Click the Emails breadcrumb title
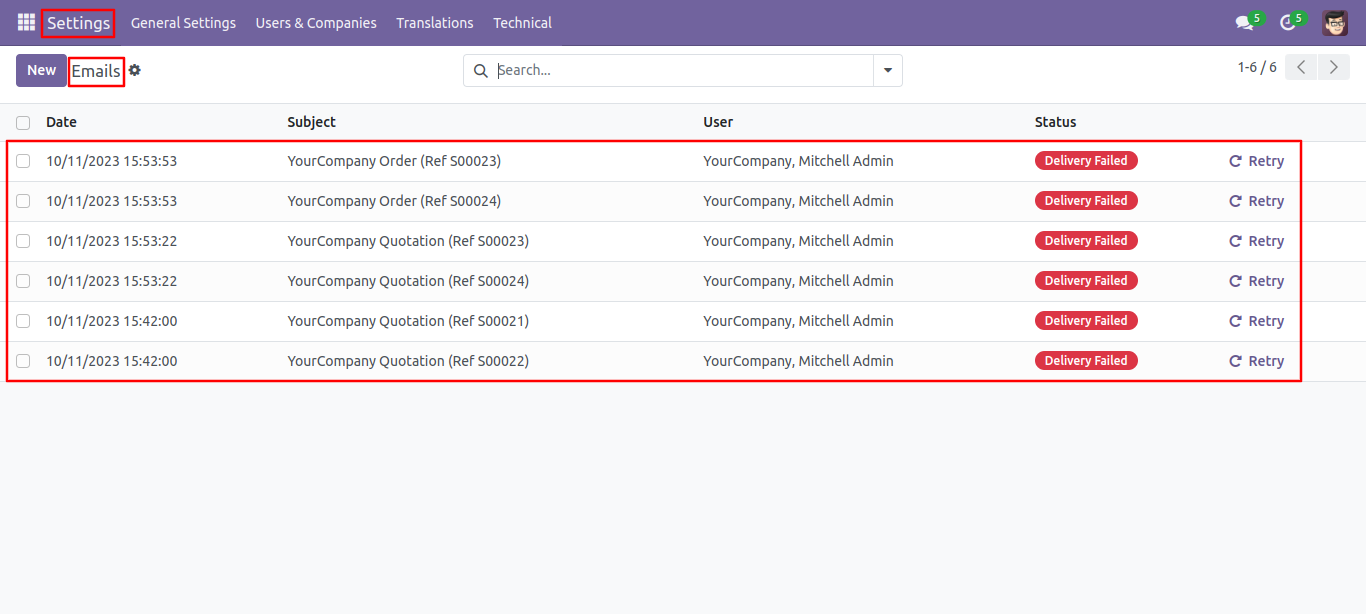This screenshot has width=1366, height=614. (96, 71)
